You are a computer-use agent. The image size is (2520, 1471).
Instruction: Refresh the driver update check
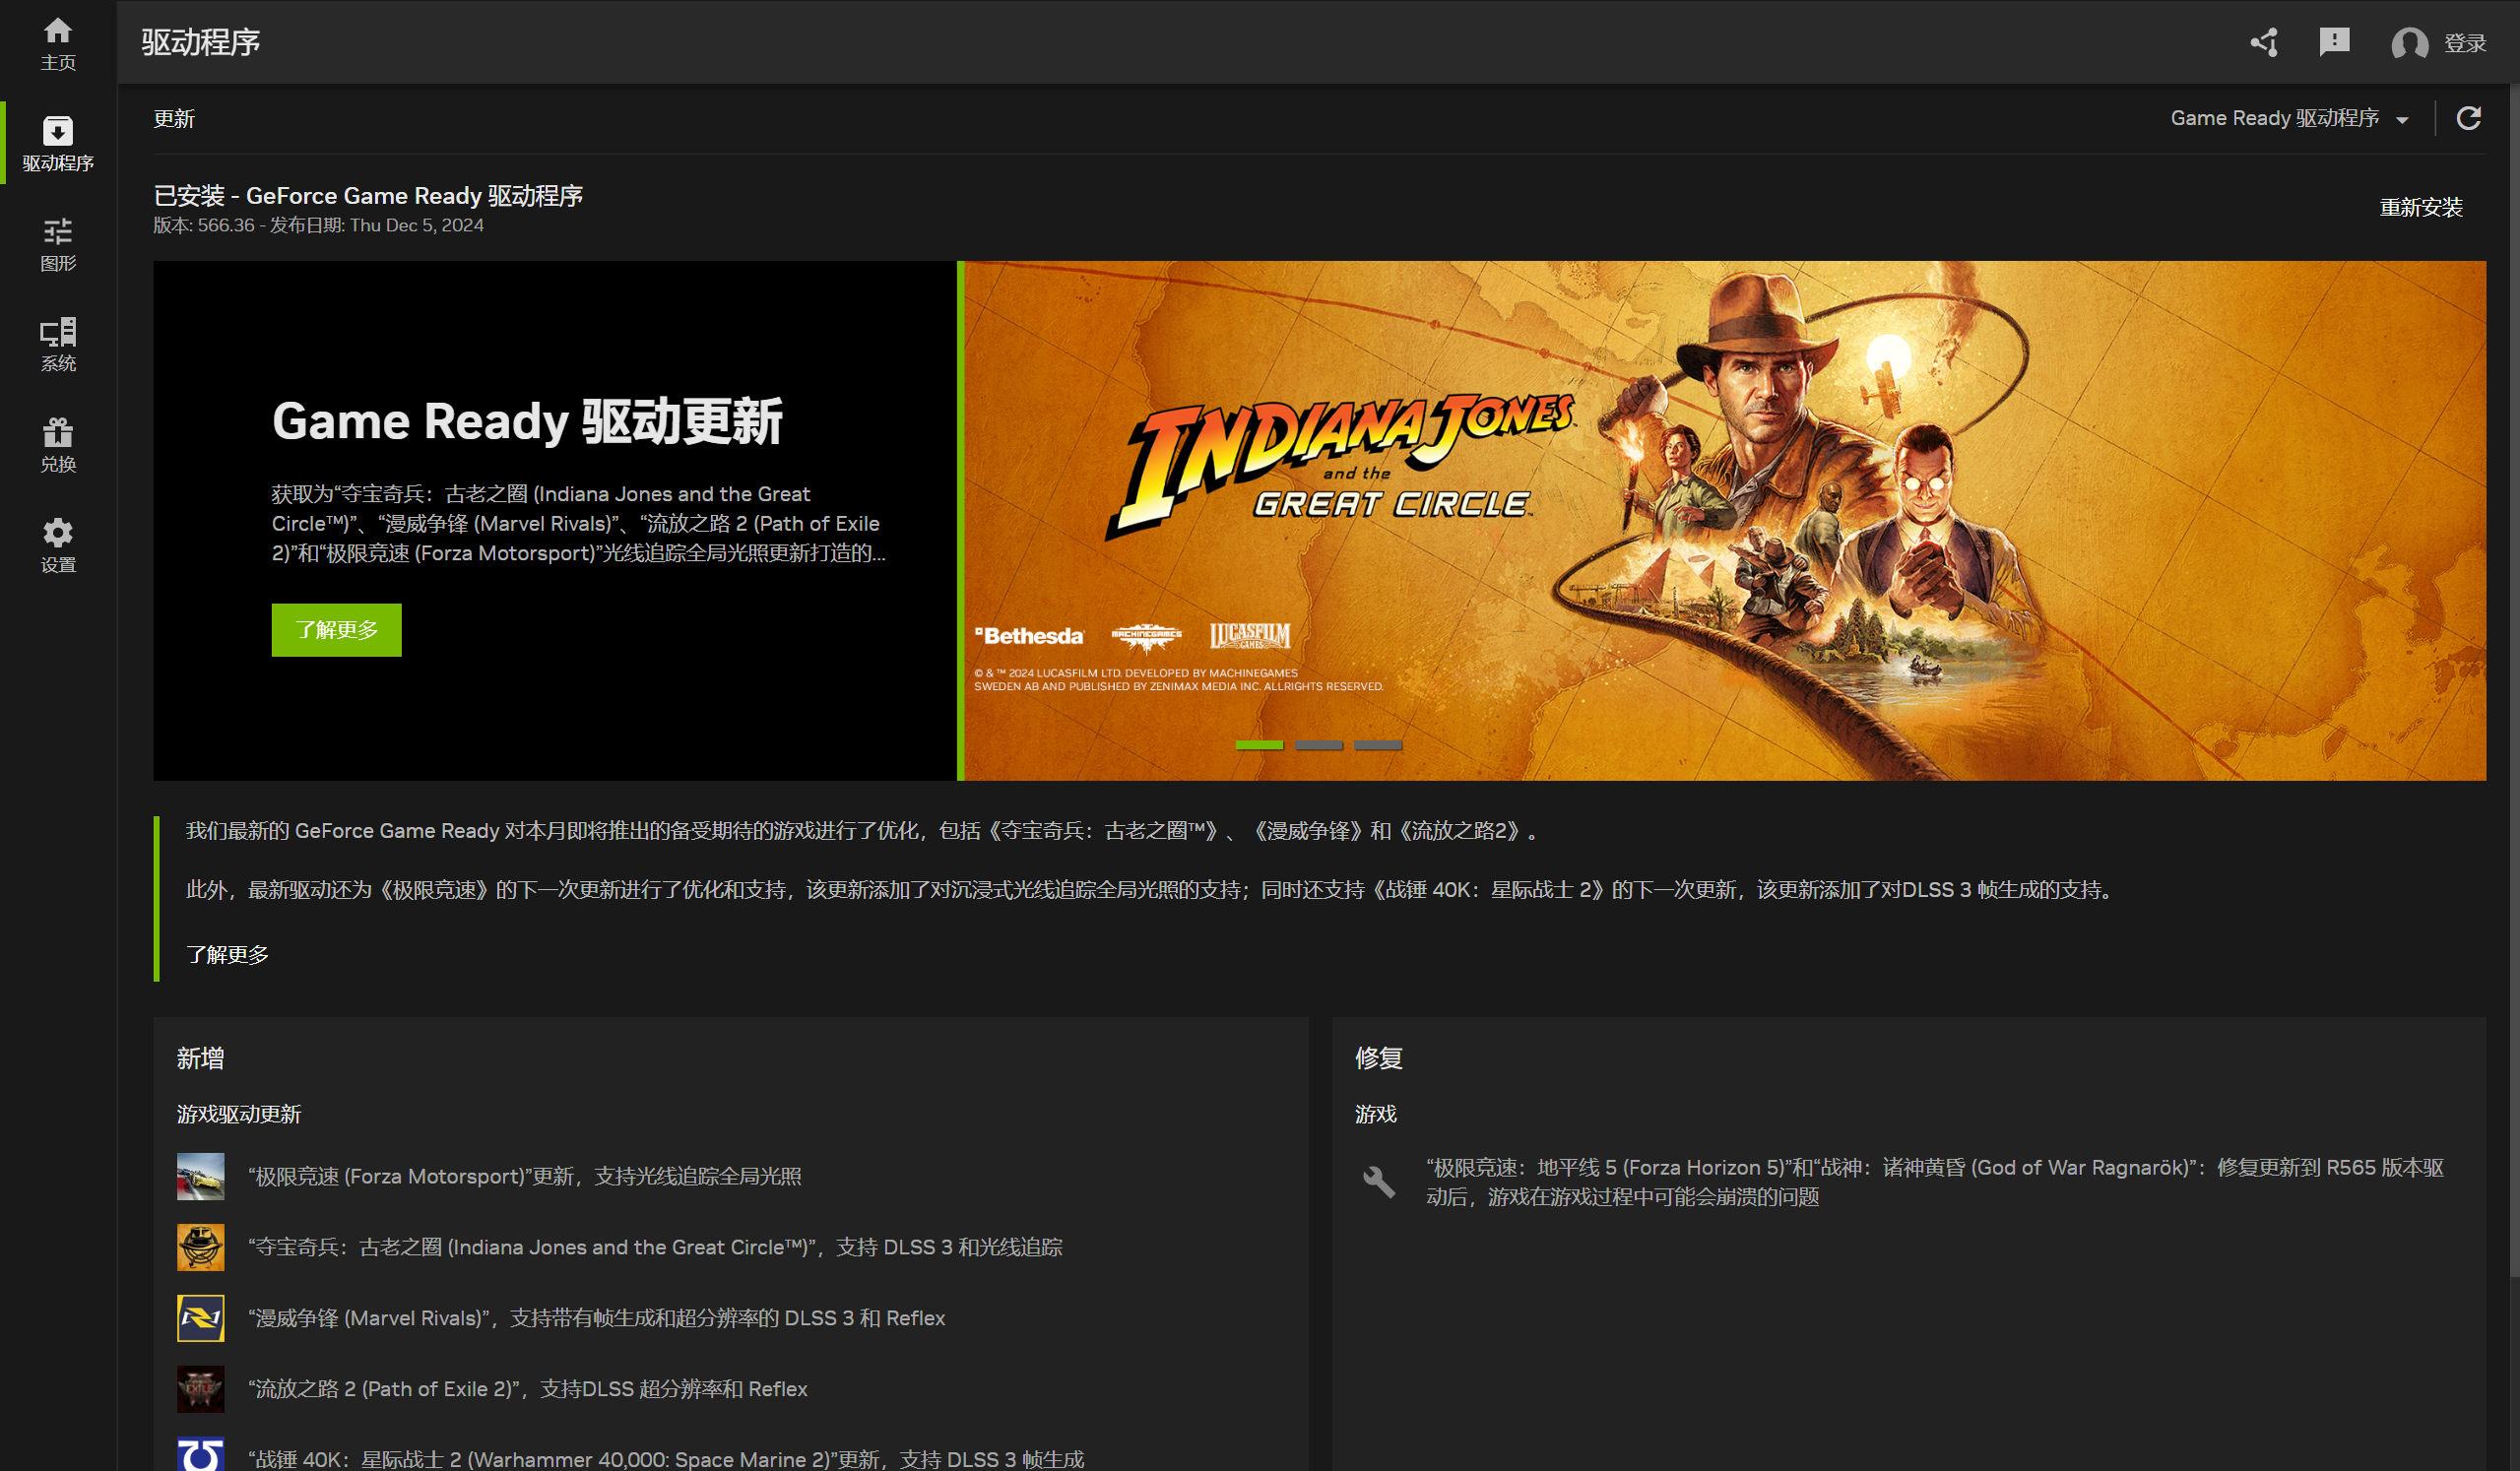tap(2468, 119)
